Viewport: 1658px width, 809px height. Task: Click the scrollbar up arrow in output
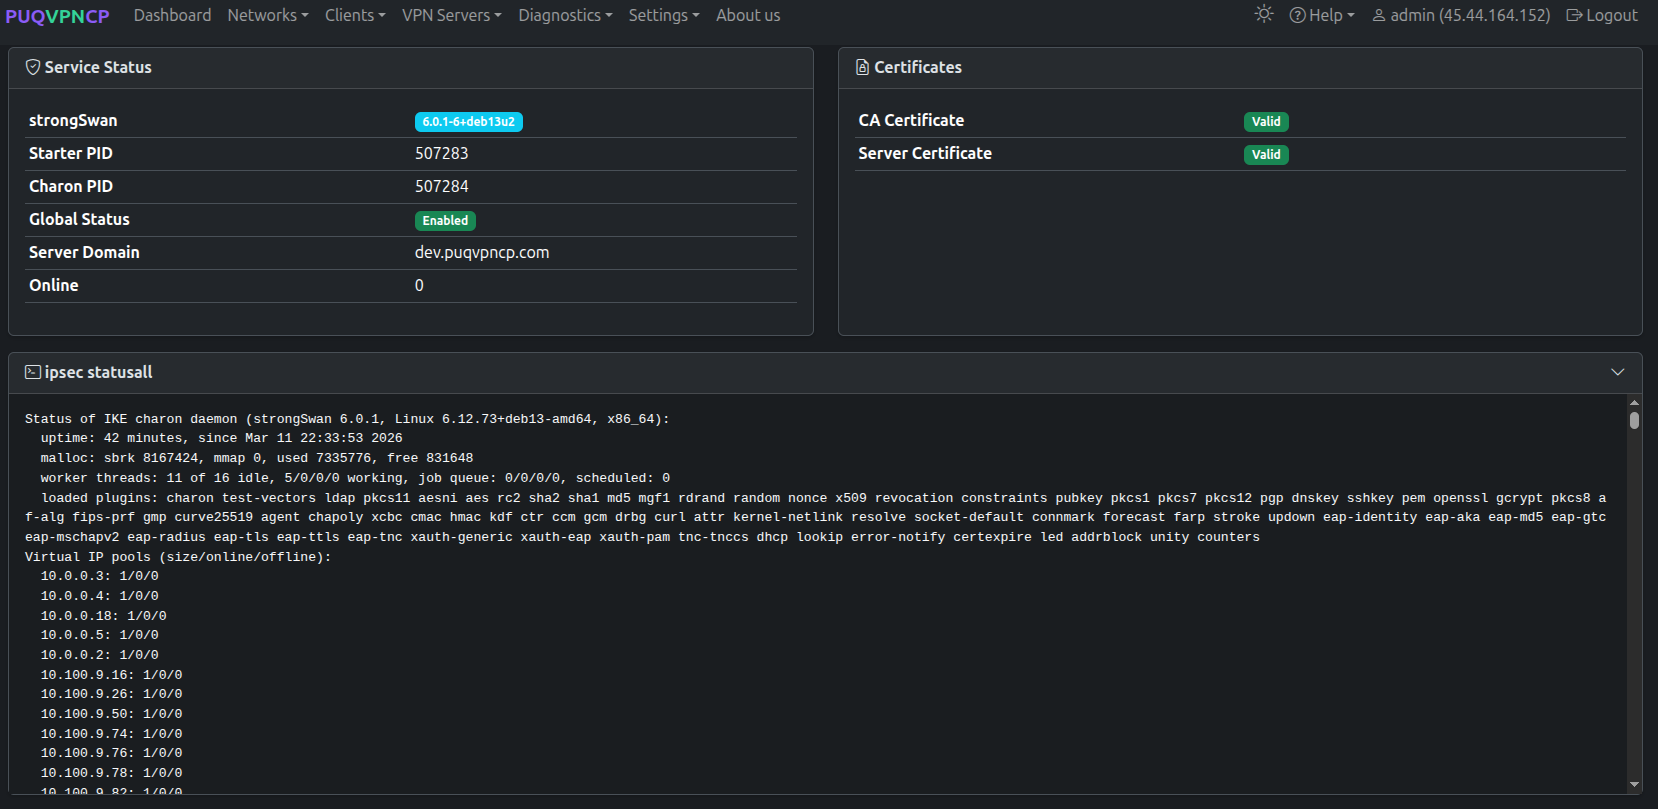pos(1634,403)
